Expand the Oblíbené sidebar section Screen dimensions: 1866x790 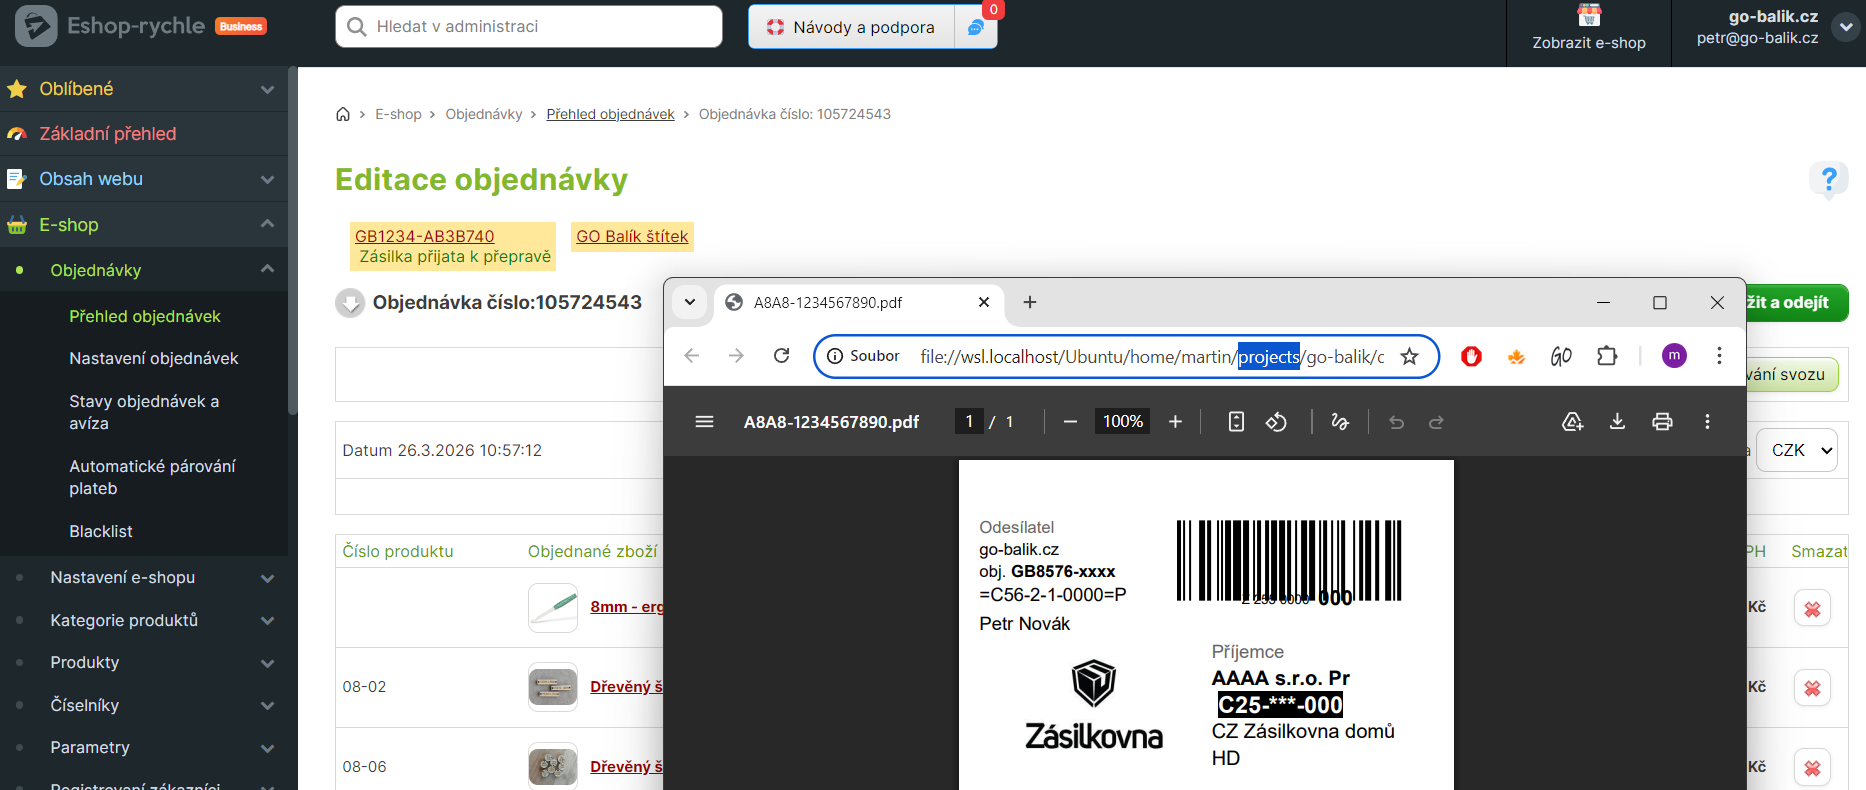pyautogui.click(x=267, y=89)
